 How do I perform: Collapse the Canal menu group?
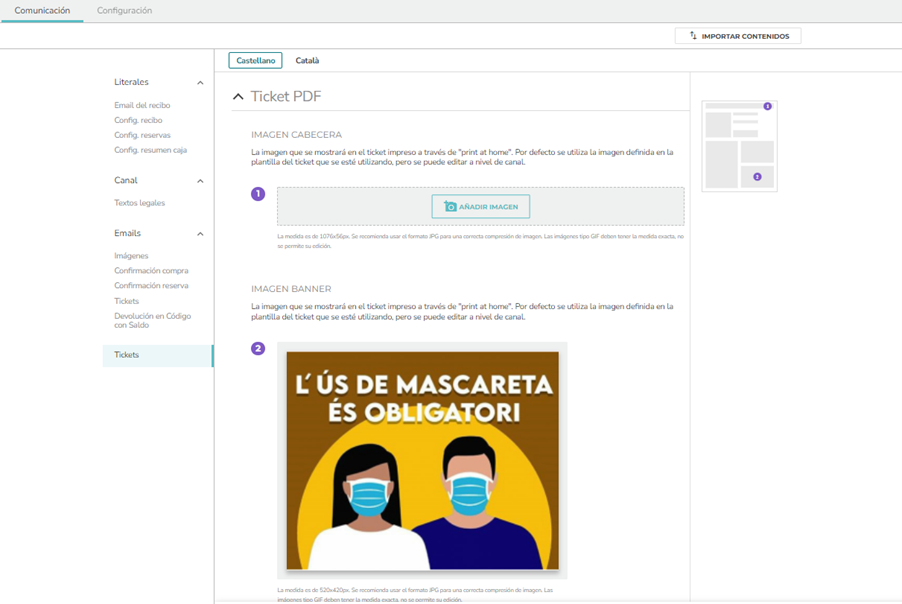coord(200,181)
